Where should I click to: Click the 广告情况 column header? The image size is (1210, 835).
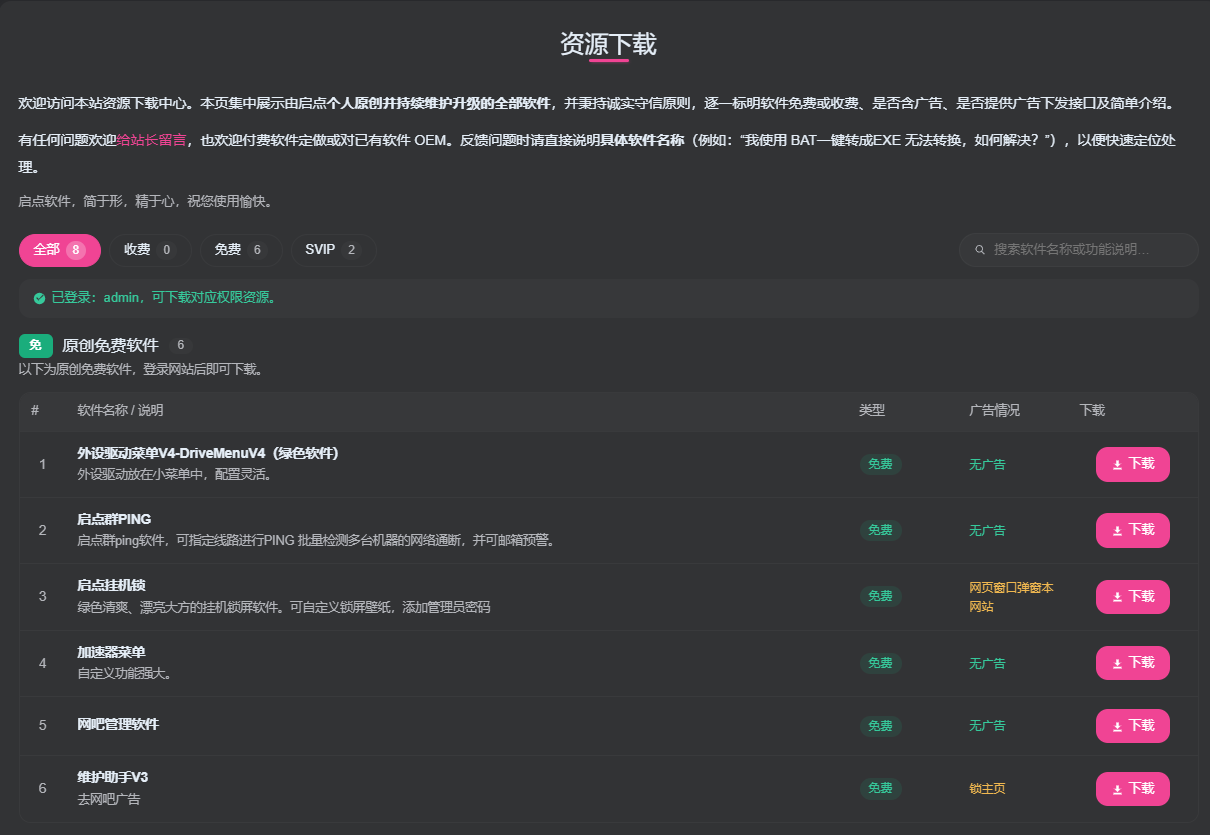pos(994,410)
